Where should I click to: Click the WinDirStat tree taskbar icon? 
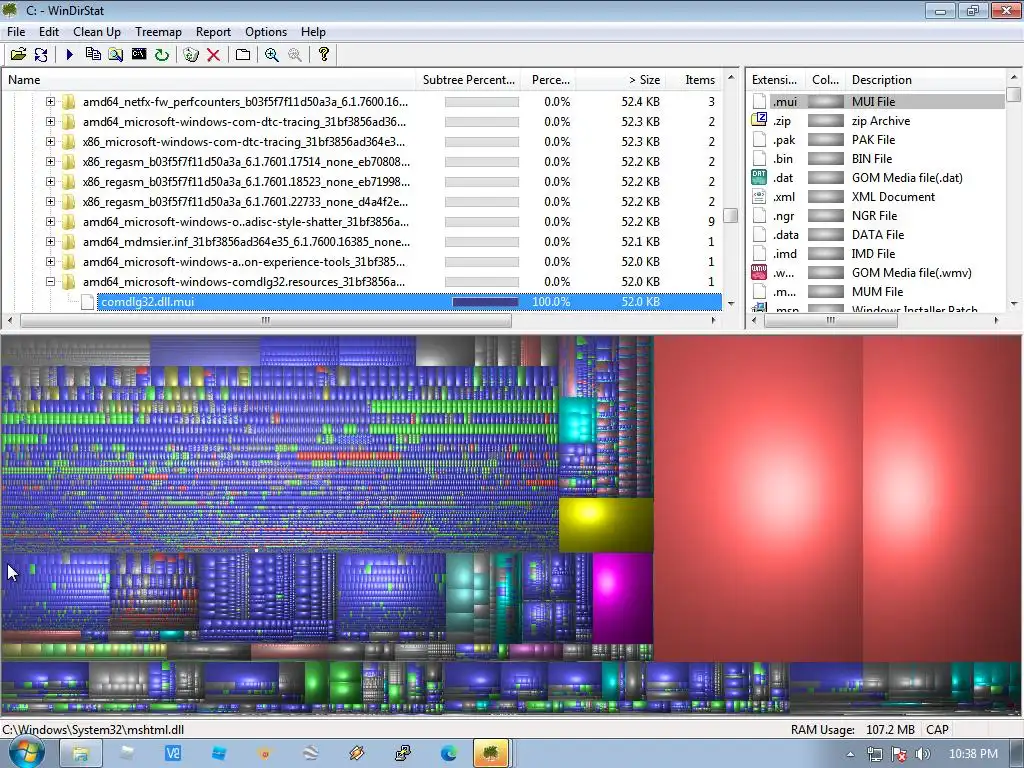click(x=491, y=754)
